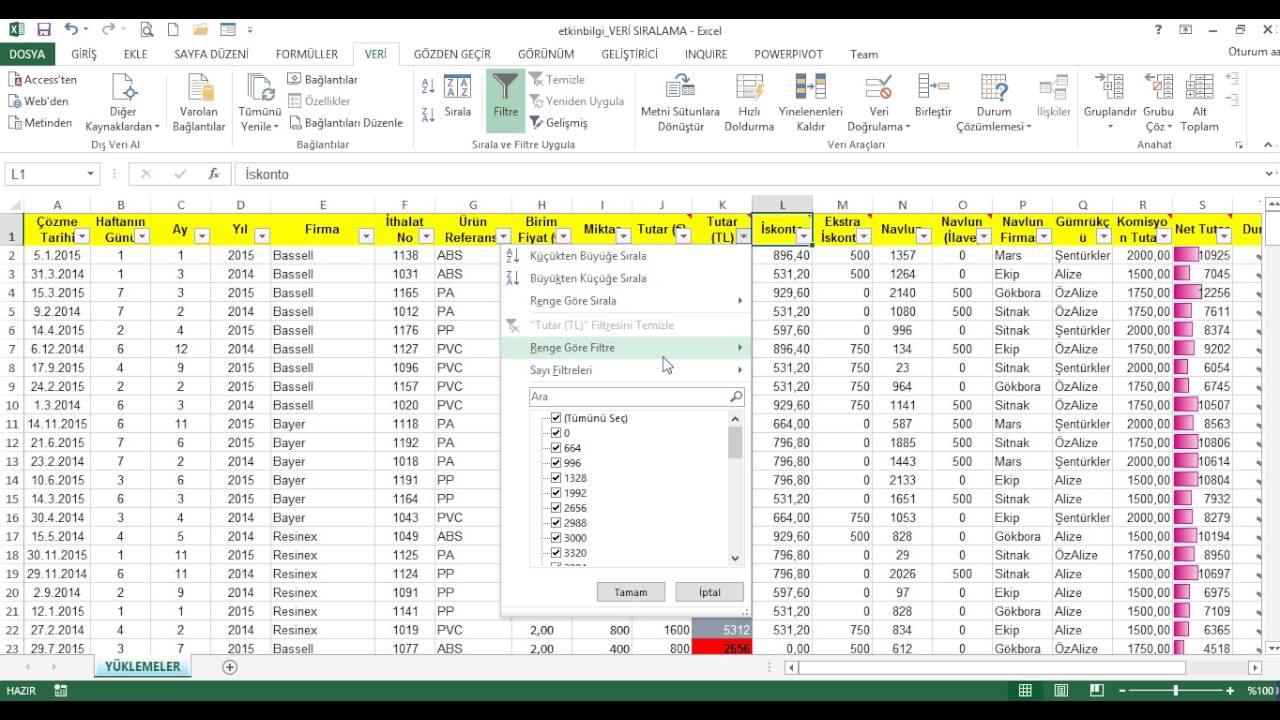Uncheck the 1992 value checkbox

(x=556, y=493)
